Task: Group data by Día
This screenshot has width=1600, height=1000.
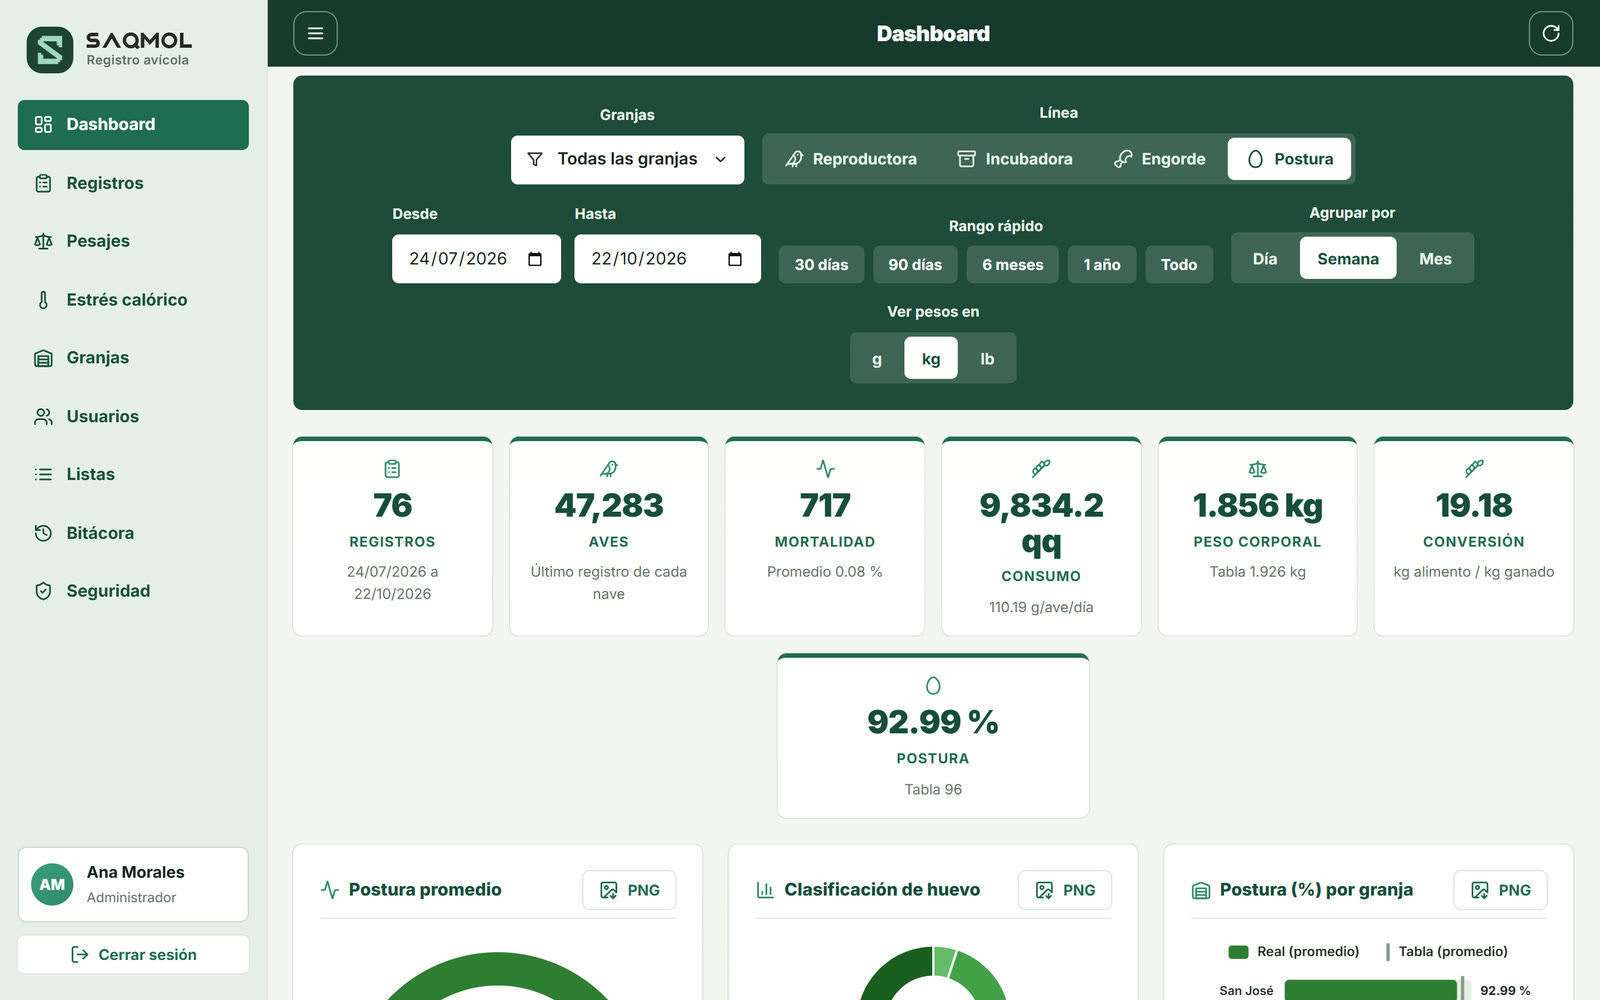Action: [1265, 259]
